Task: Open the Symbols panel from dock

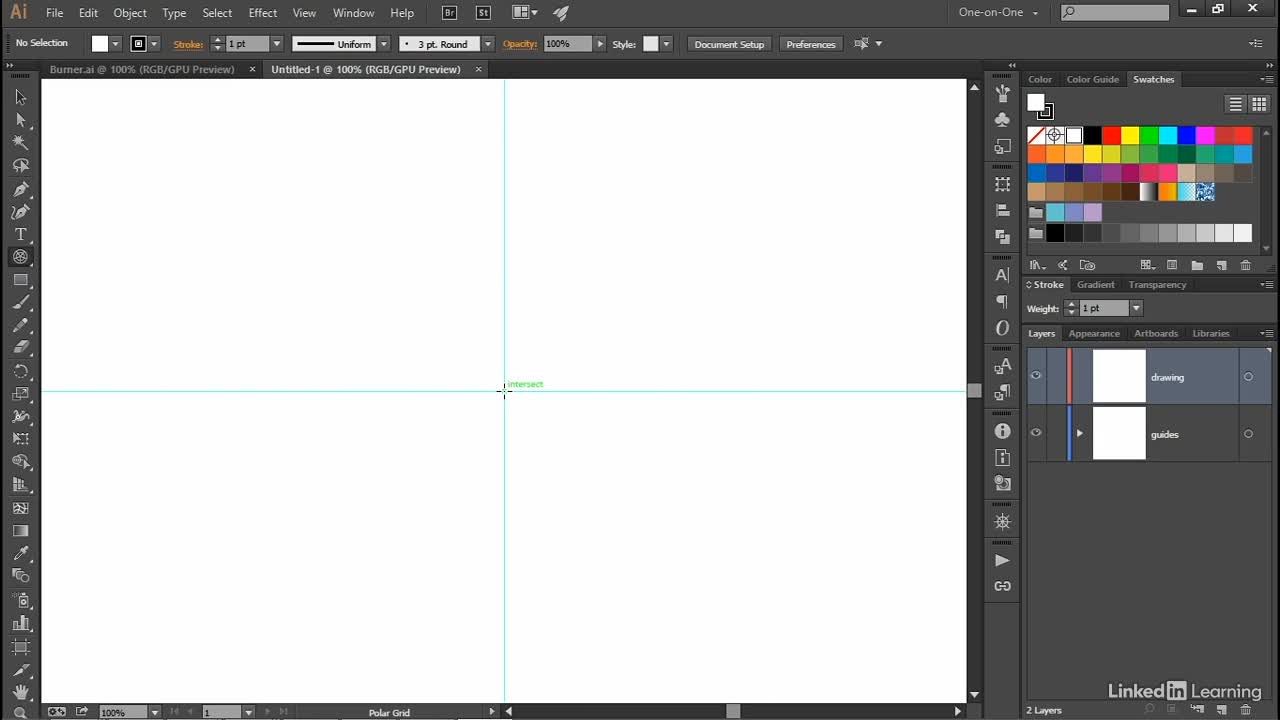Action: [x=1002, y=119]
